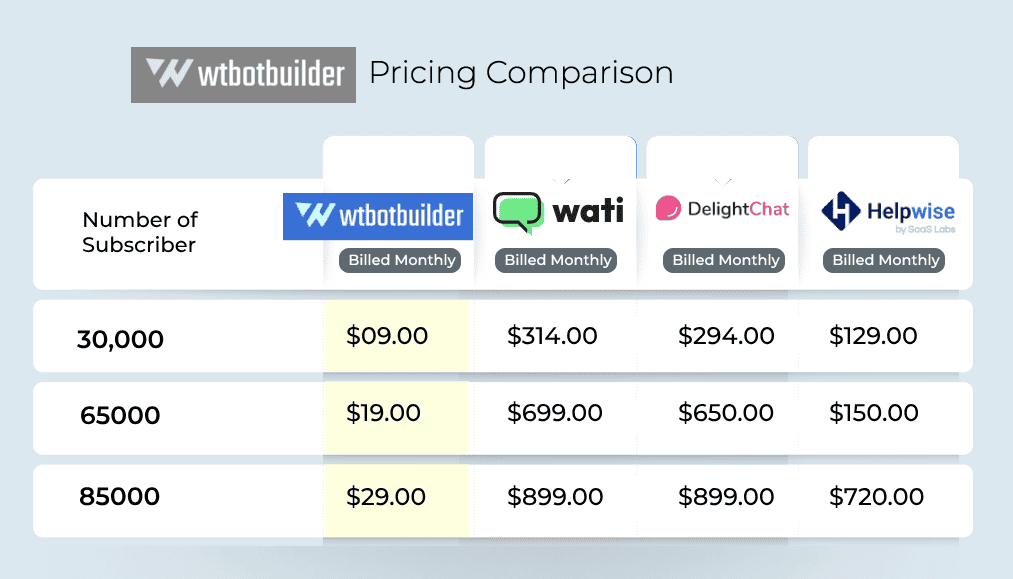
Task: Click the $720.00 Helpwise price
Action: pyautogui.click(x=876, y=496)
